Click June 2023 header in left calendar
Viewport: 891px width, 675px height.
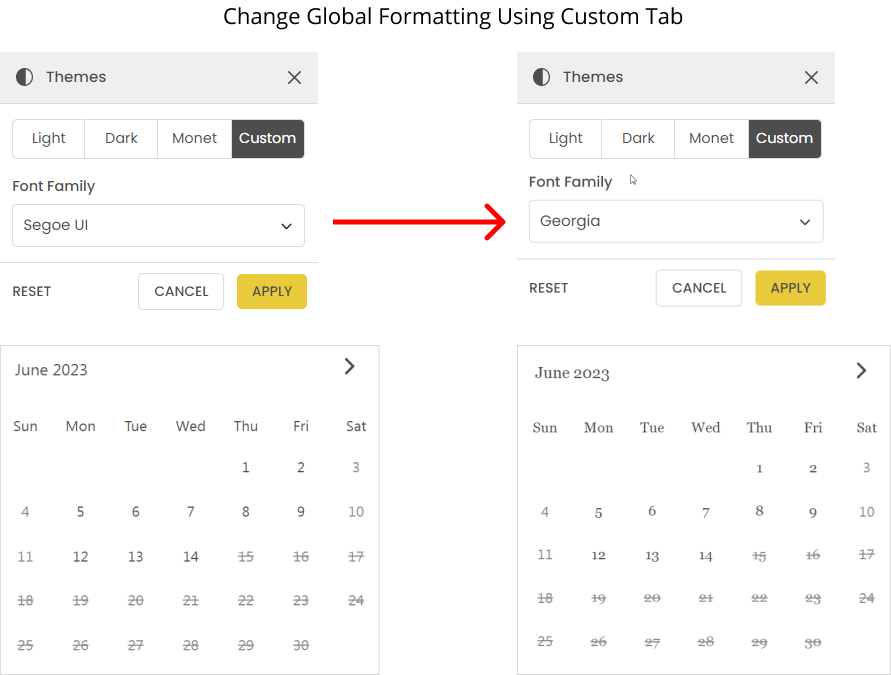tap(51, 370)
